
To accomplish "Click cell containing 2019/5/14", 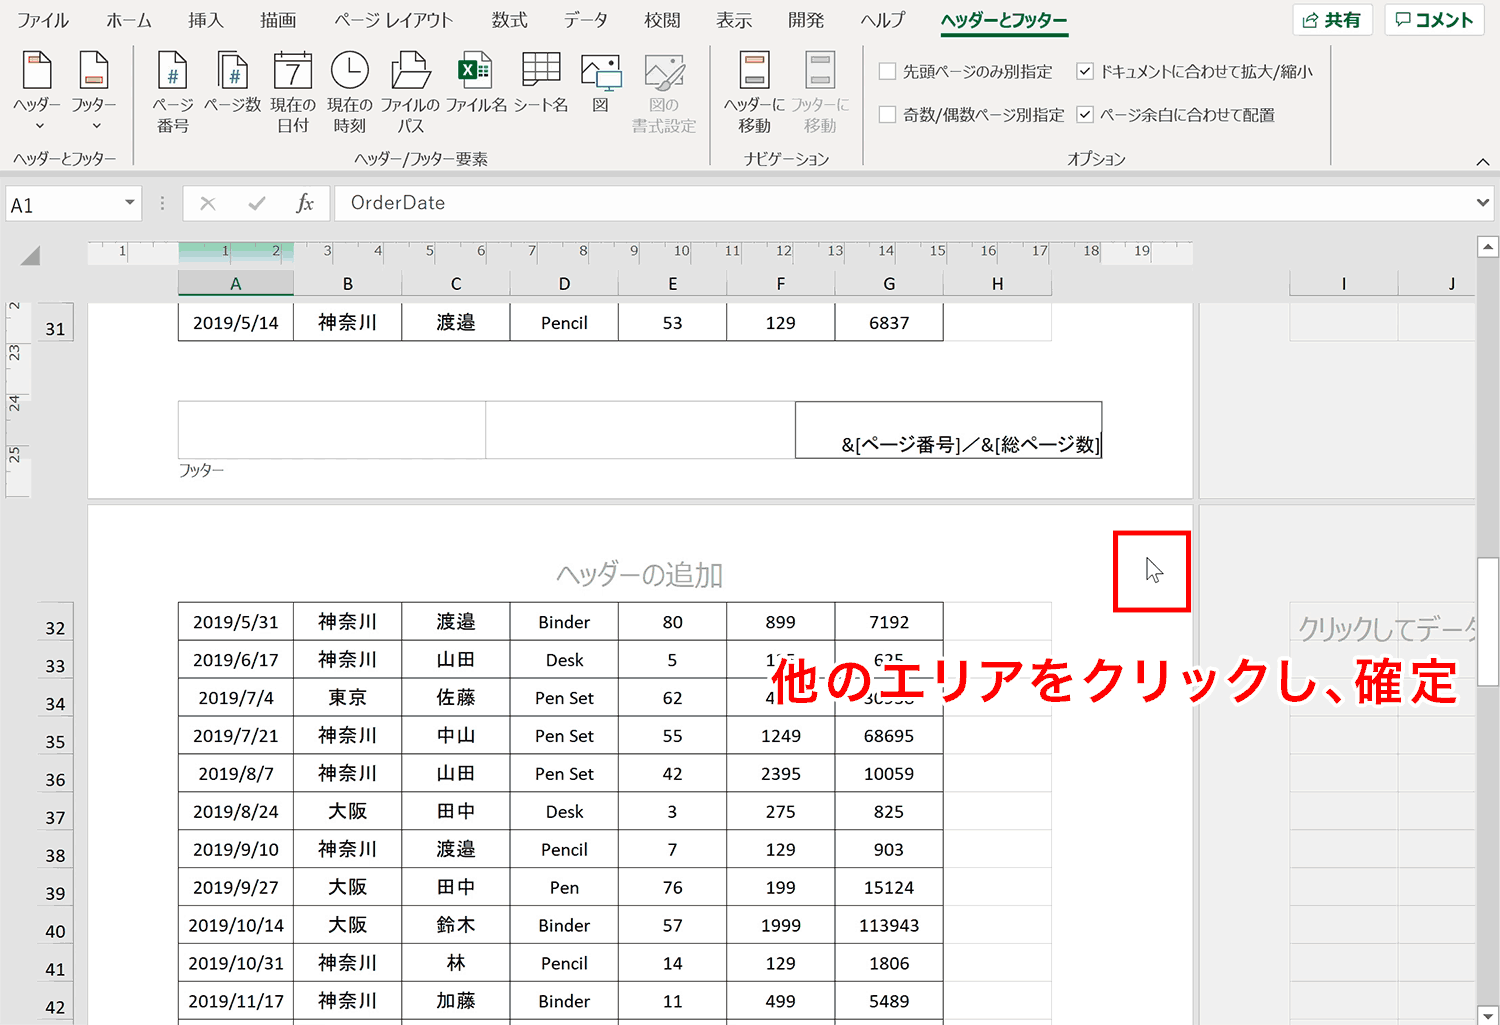I will [x=236, y=322].
